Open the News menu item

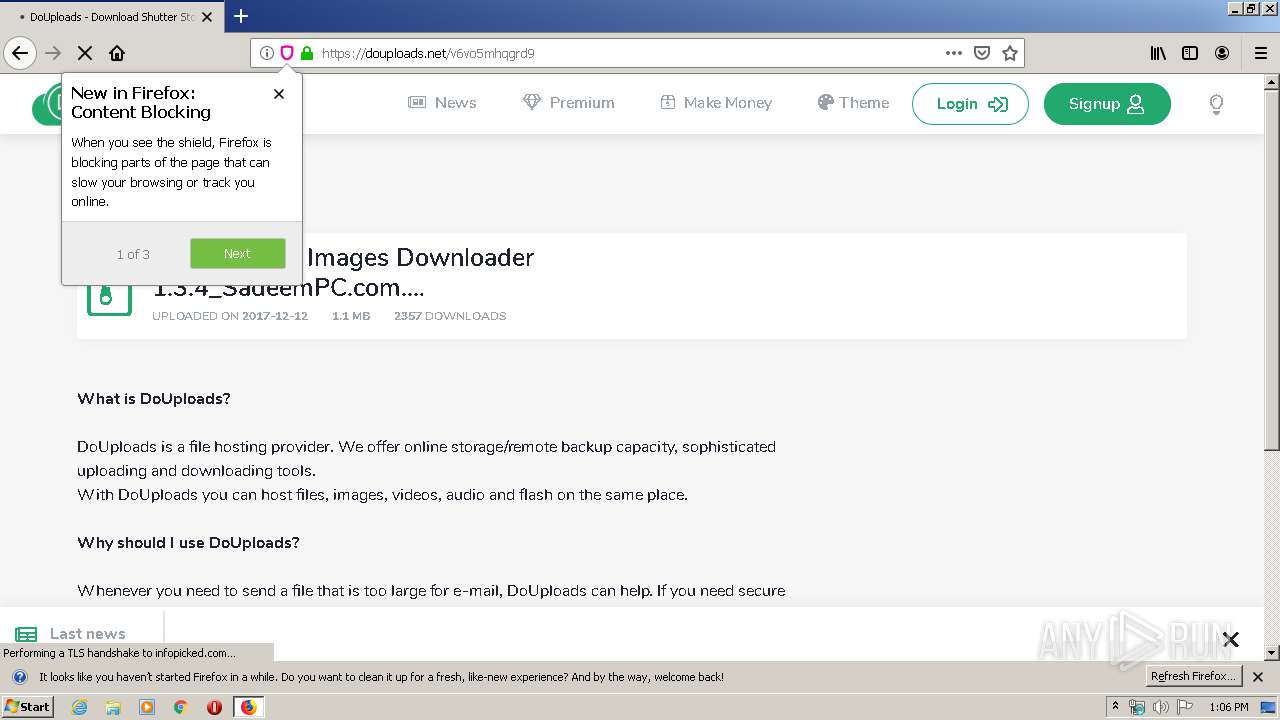coord(442,102)
